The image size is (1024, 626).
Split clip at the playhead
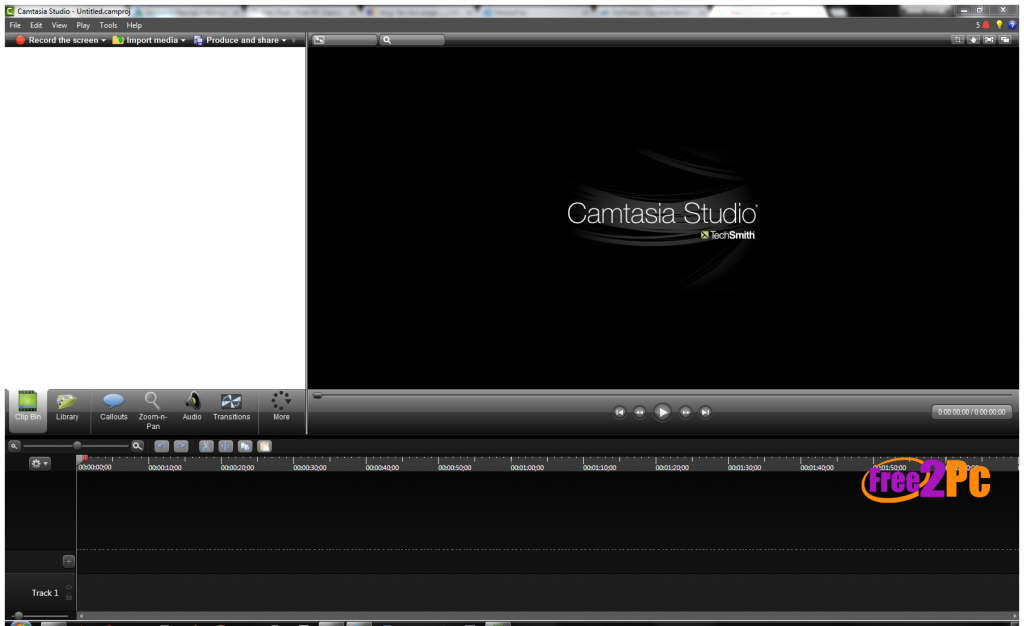tap(225, 446)
